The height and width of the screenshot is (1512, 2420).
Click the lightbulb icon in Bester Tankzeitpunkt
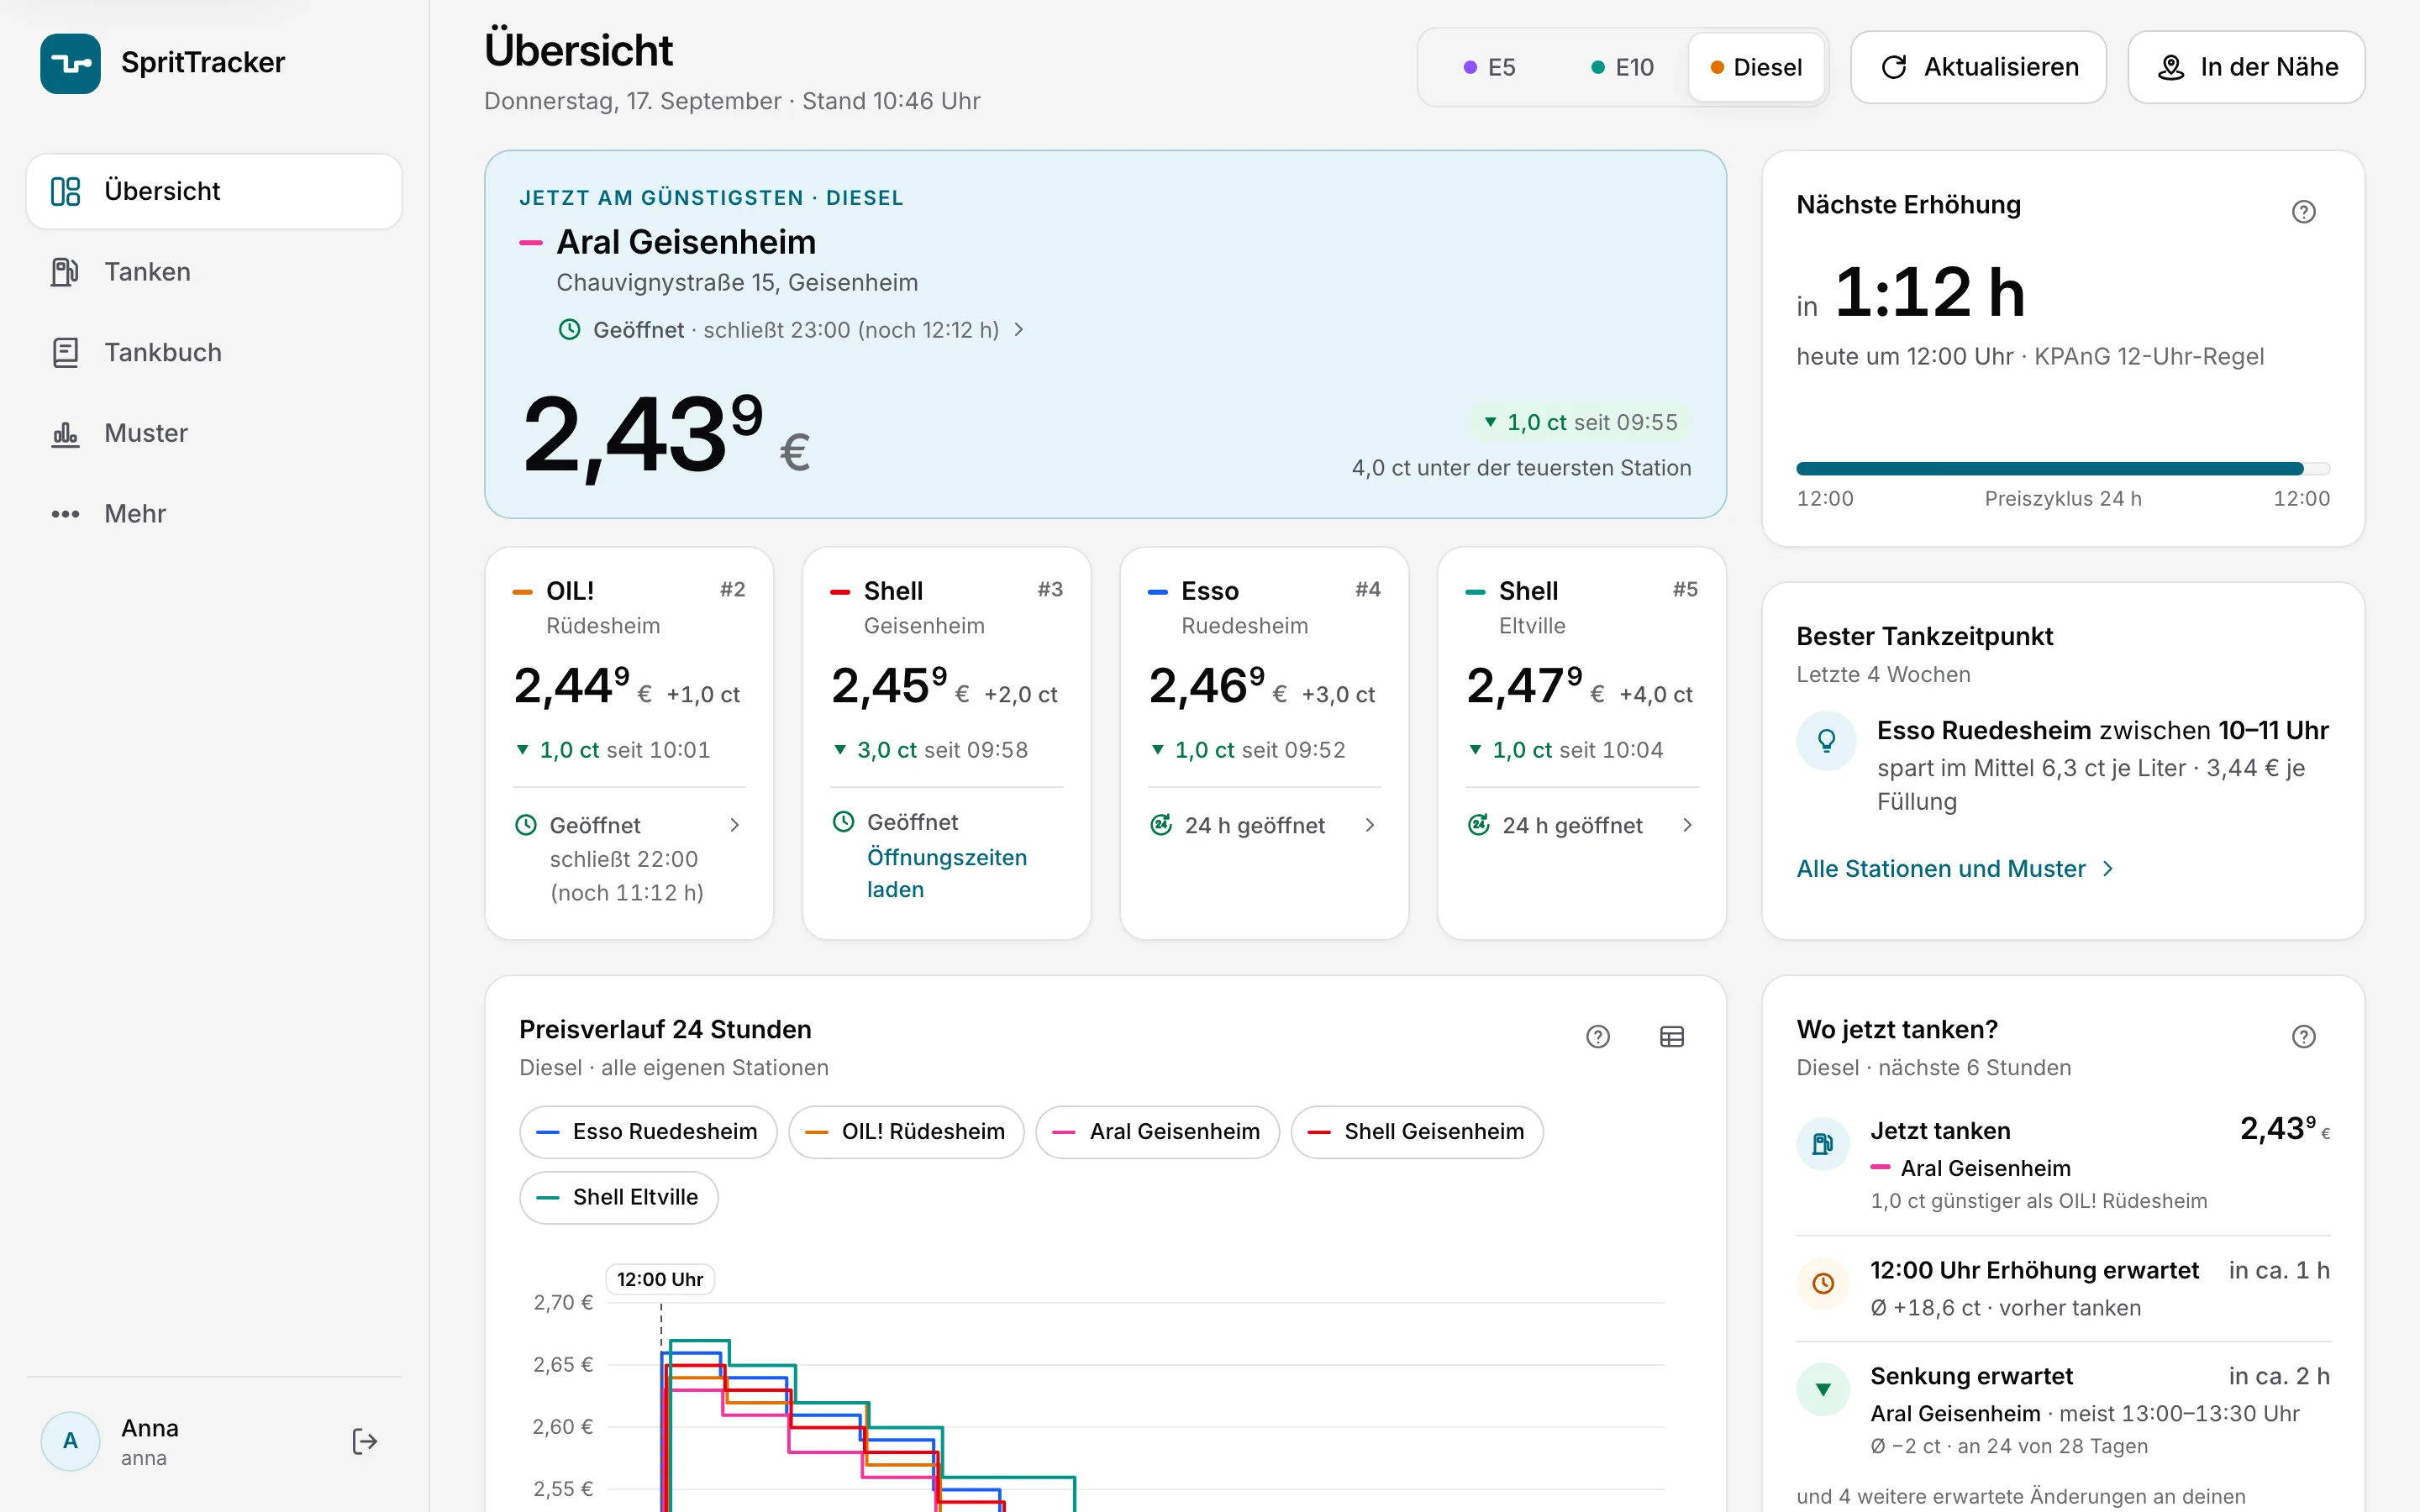(1826, 740)
